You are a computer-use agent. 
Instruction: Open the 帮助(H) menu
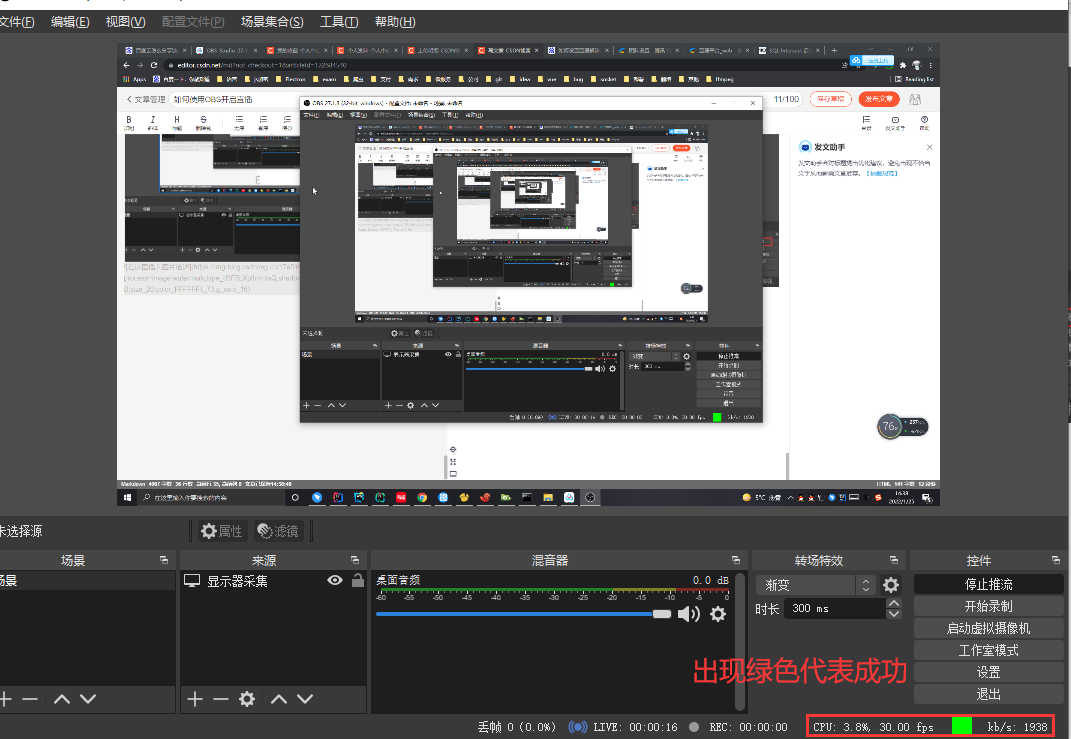[x=395, y=22]
